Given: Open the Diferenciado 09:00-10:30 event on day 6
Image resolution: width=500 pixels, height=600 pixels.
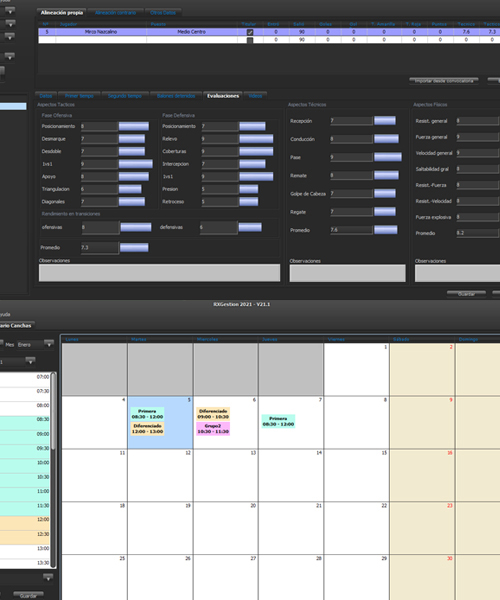Looking at the screenshot, I should [x=213, y=414].
